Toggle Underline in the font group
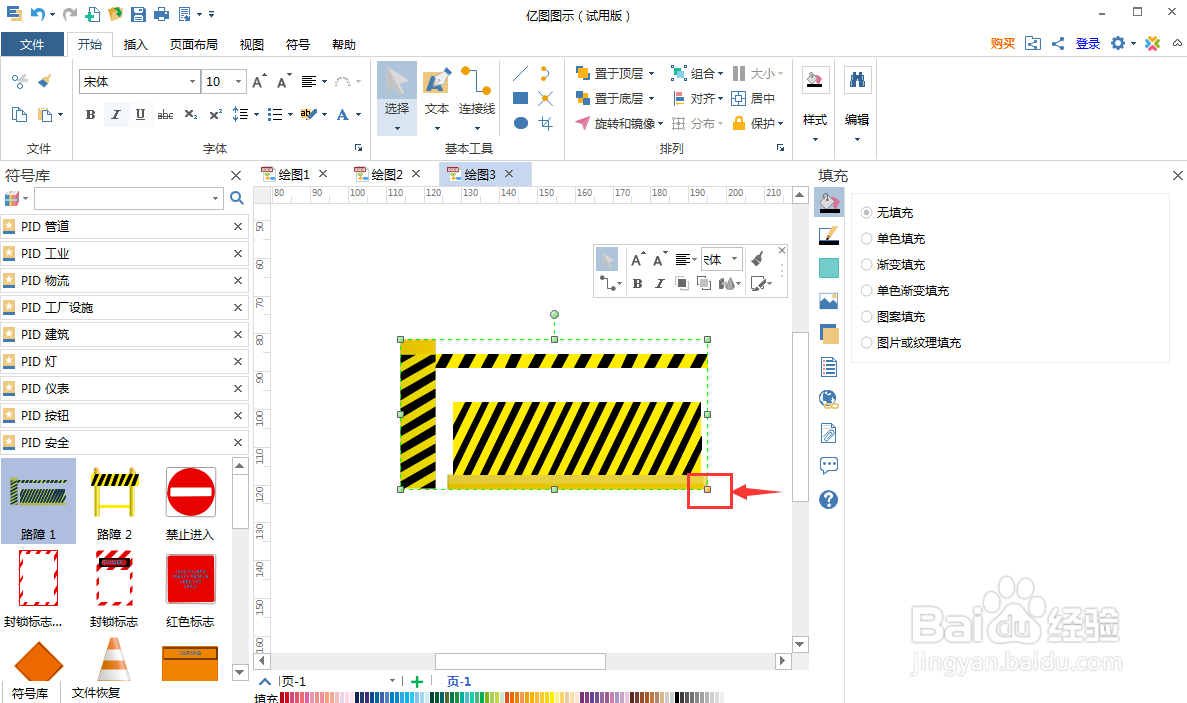This screenshot has height=703, width=1187. pos(140,114)
